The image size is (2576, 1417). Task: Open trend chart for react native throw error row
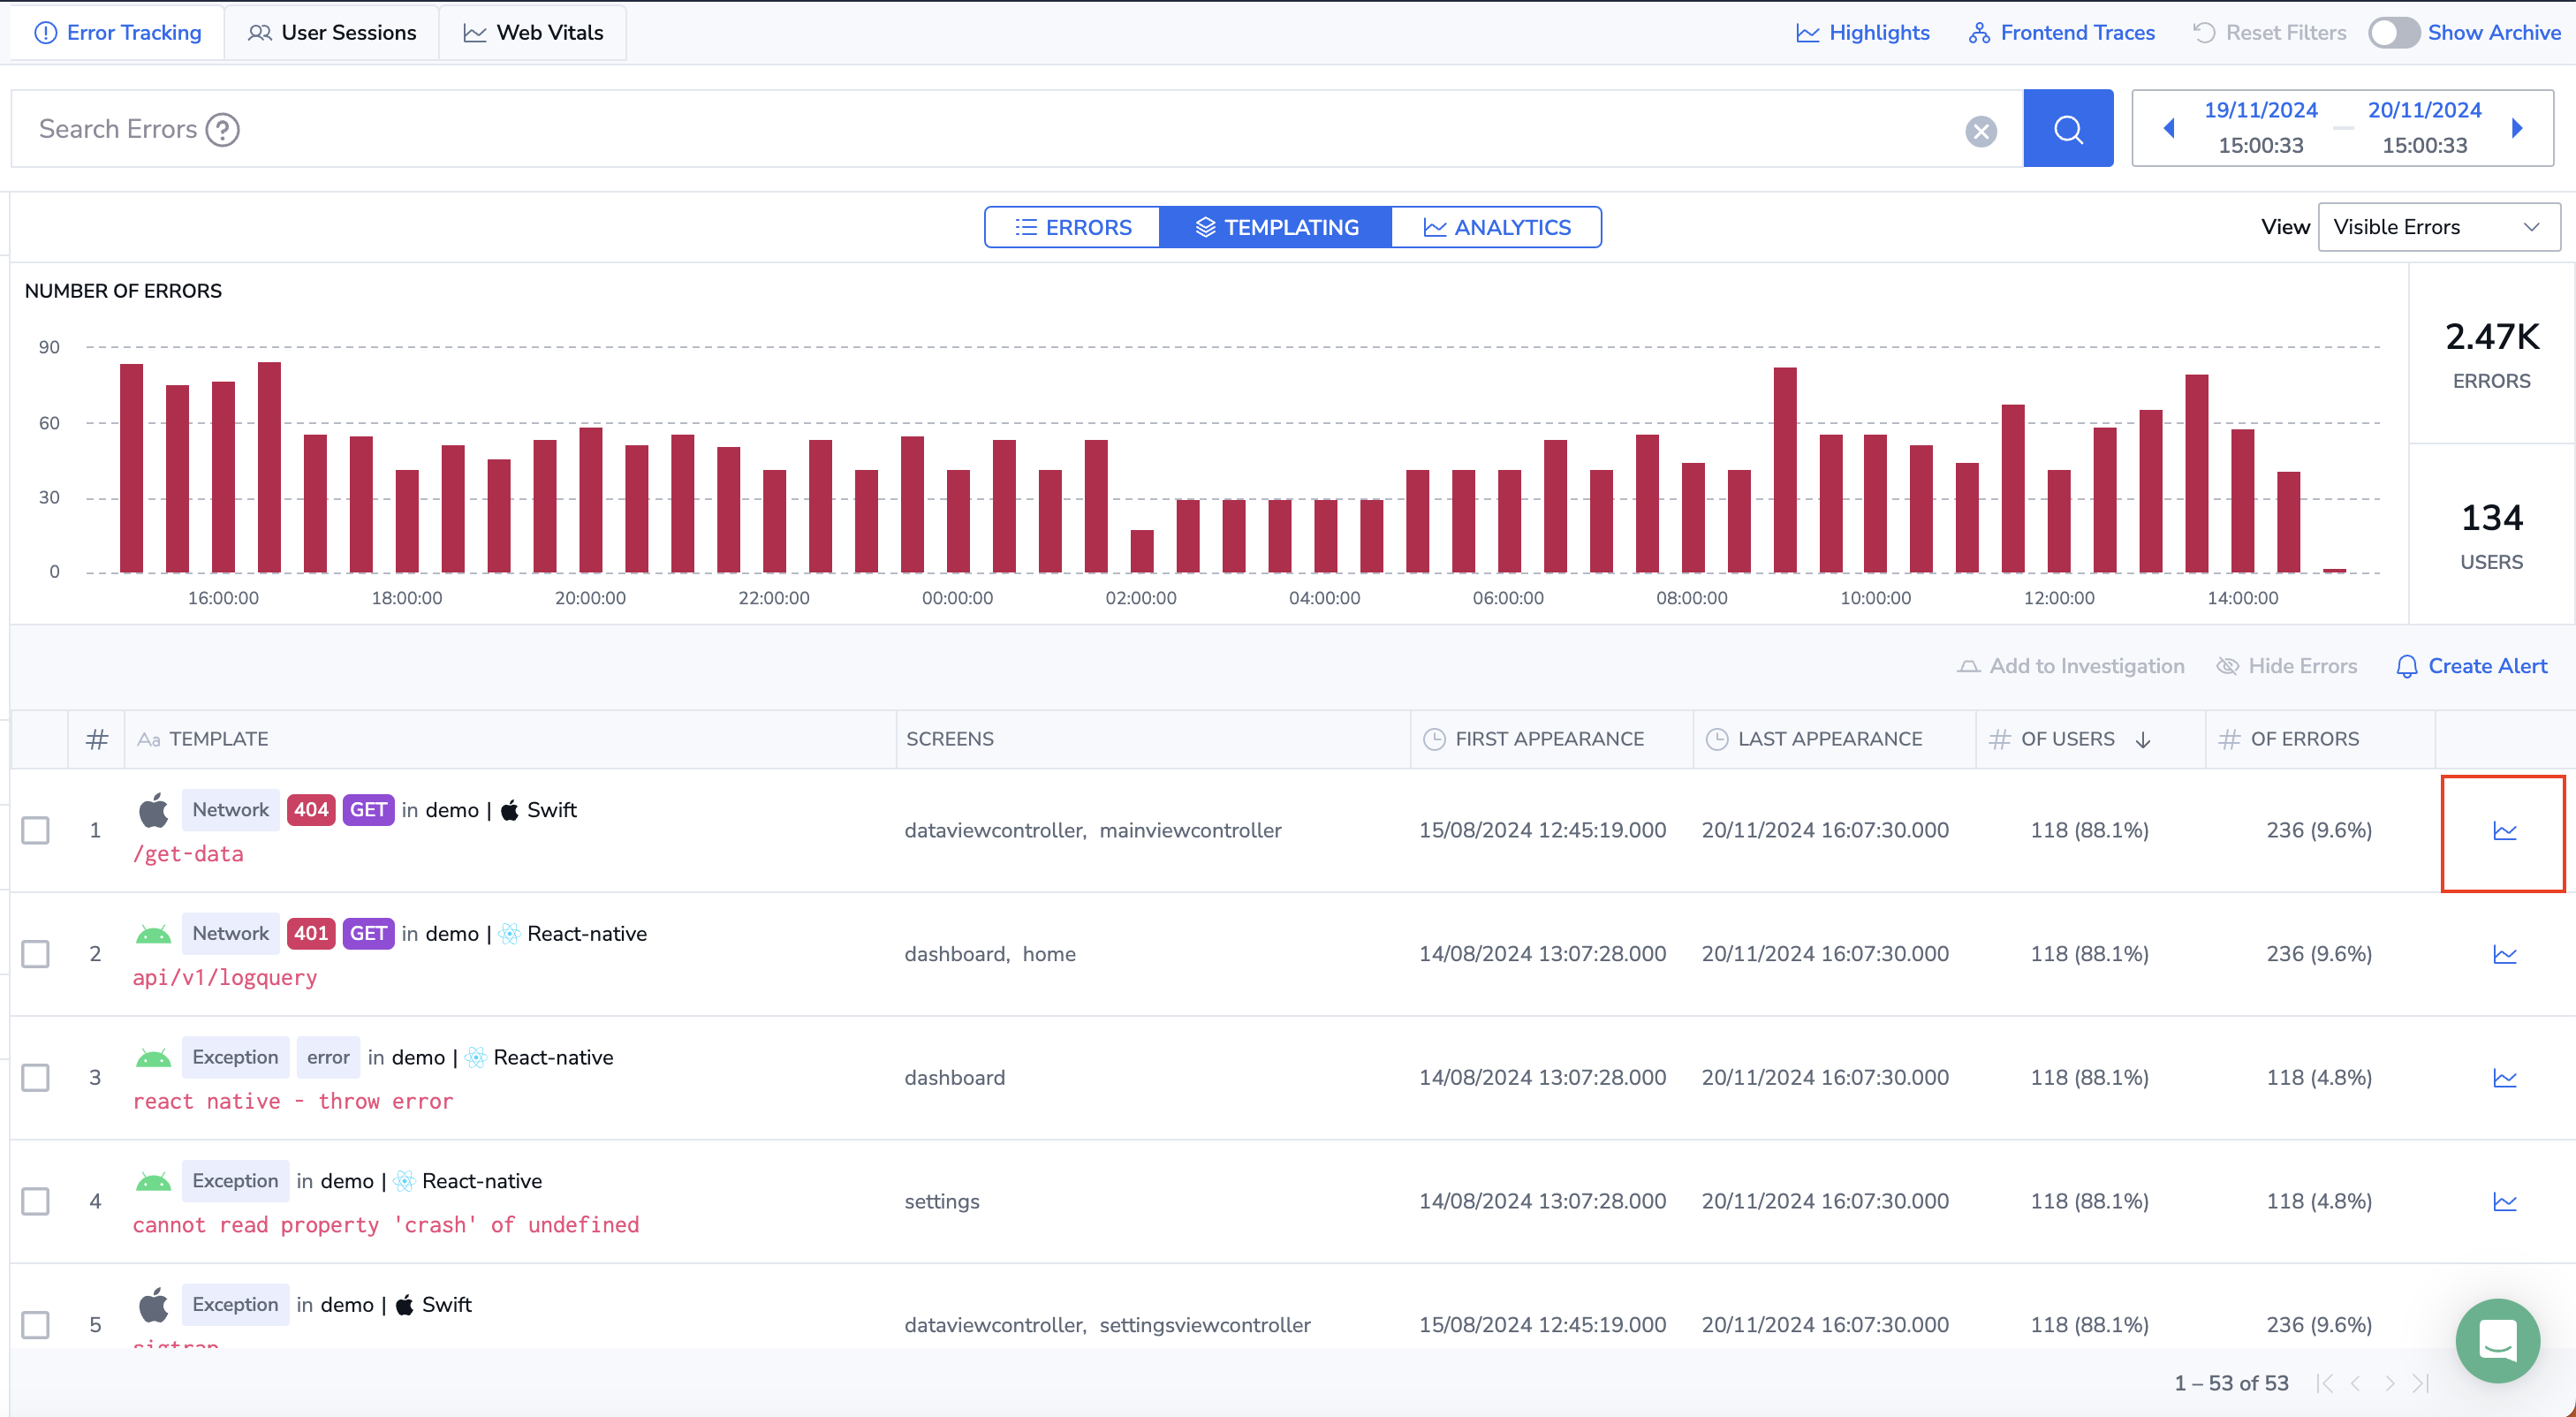tap(2503, 1078)
